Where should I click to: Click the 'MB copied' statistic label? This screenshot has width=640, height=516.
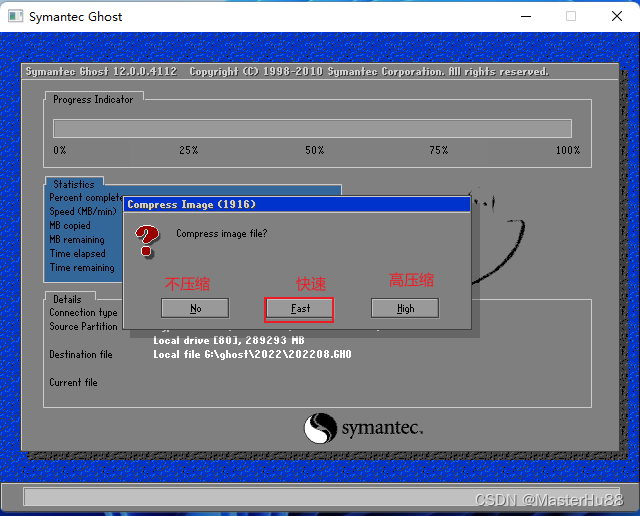coord(70,225)
